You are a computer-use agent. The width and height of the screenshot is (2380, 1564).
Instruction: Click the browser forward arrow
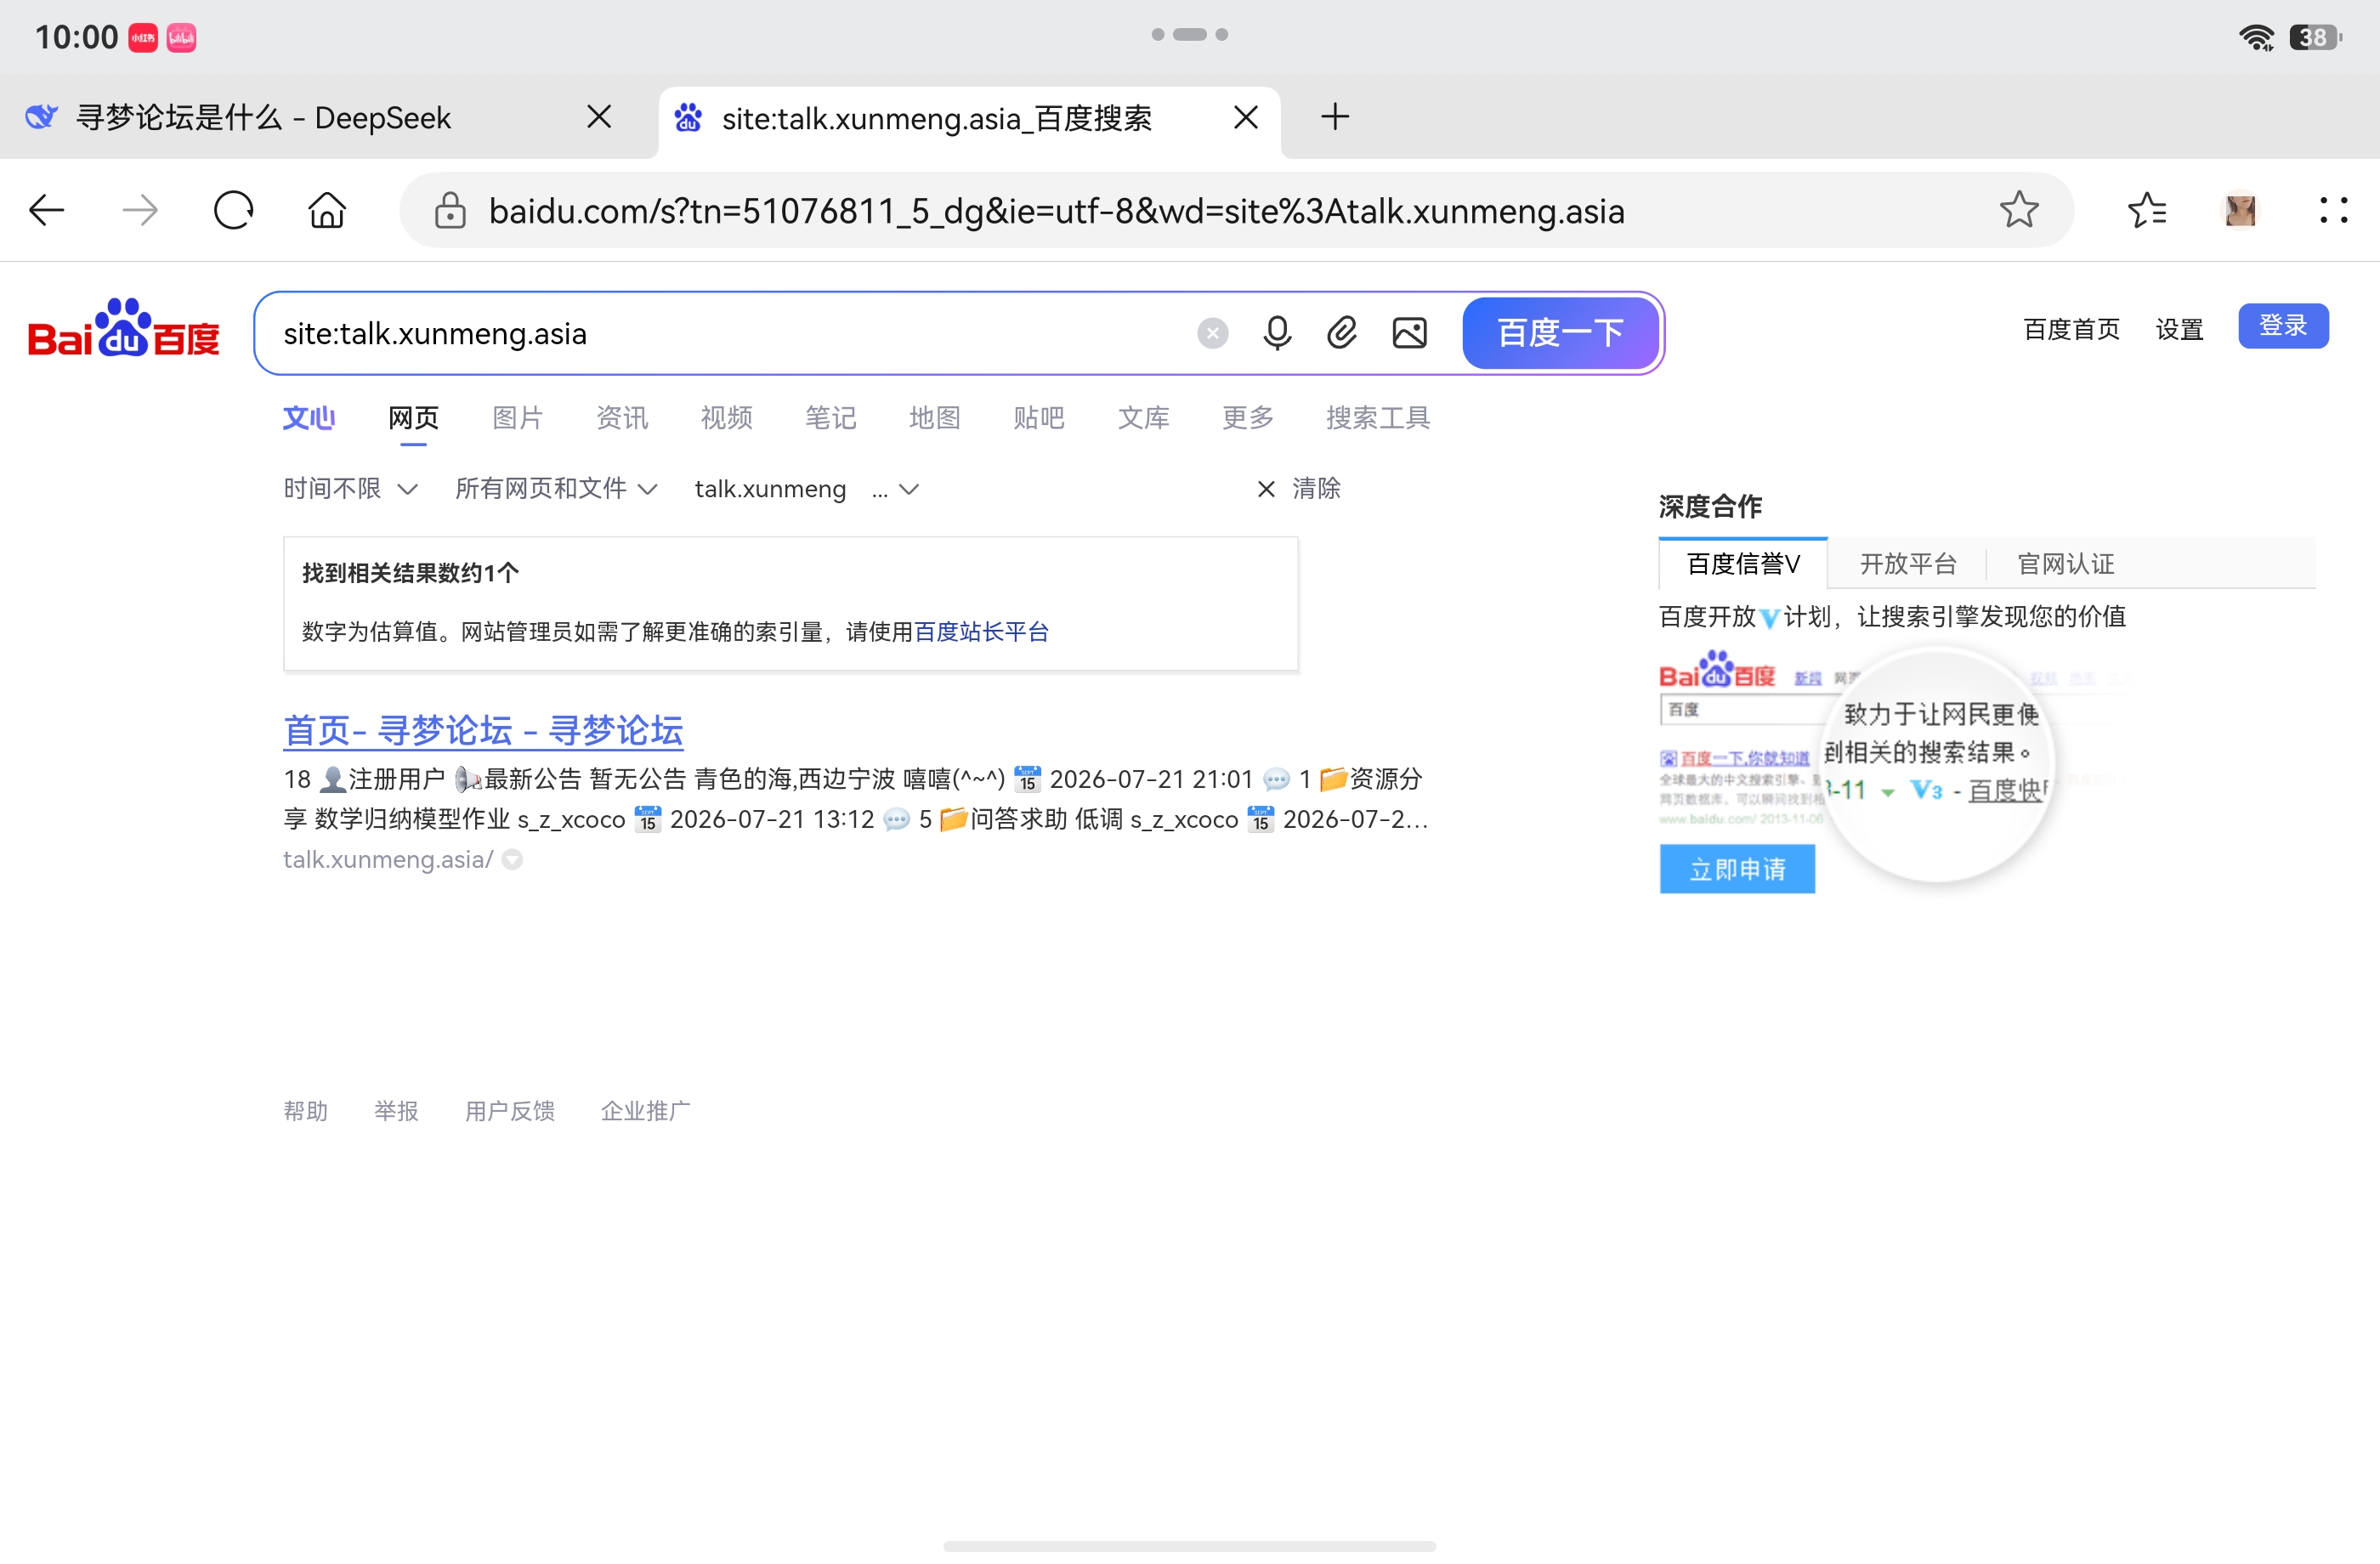pyautogui.click(x=140, y=210)
